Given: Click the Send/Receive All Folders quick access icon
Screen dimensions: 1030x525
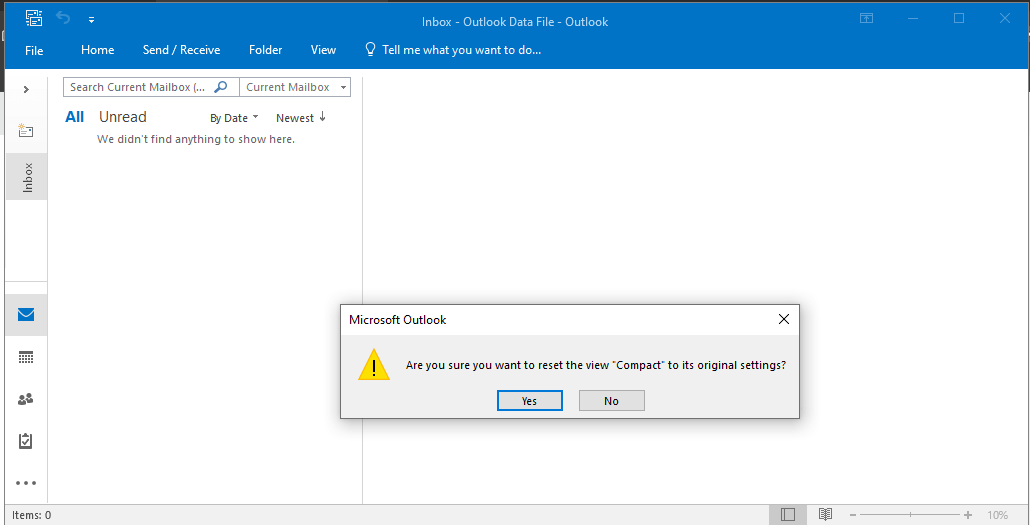Looking at the screenshot, I should 34,18.
